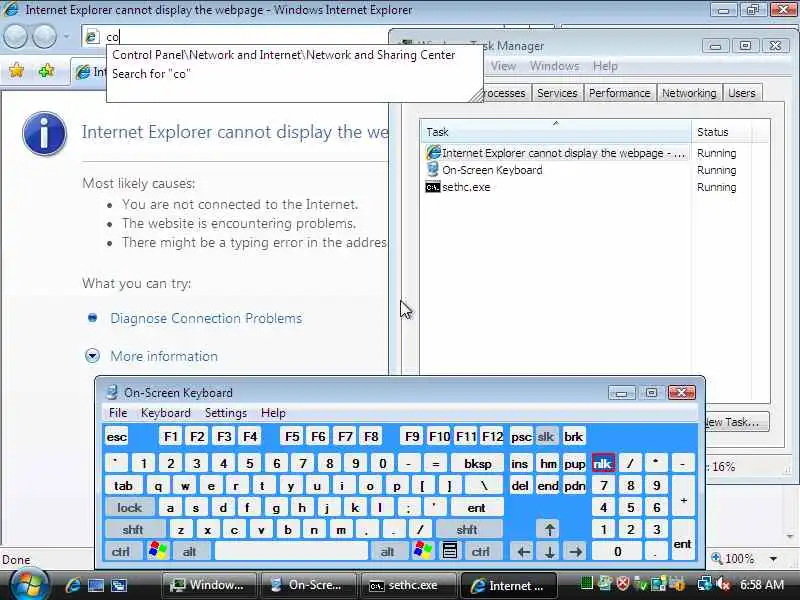Toggle the slk Scroll Lock key

point(546,437)
